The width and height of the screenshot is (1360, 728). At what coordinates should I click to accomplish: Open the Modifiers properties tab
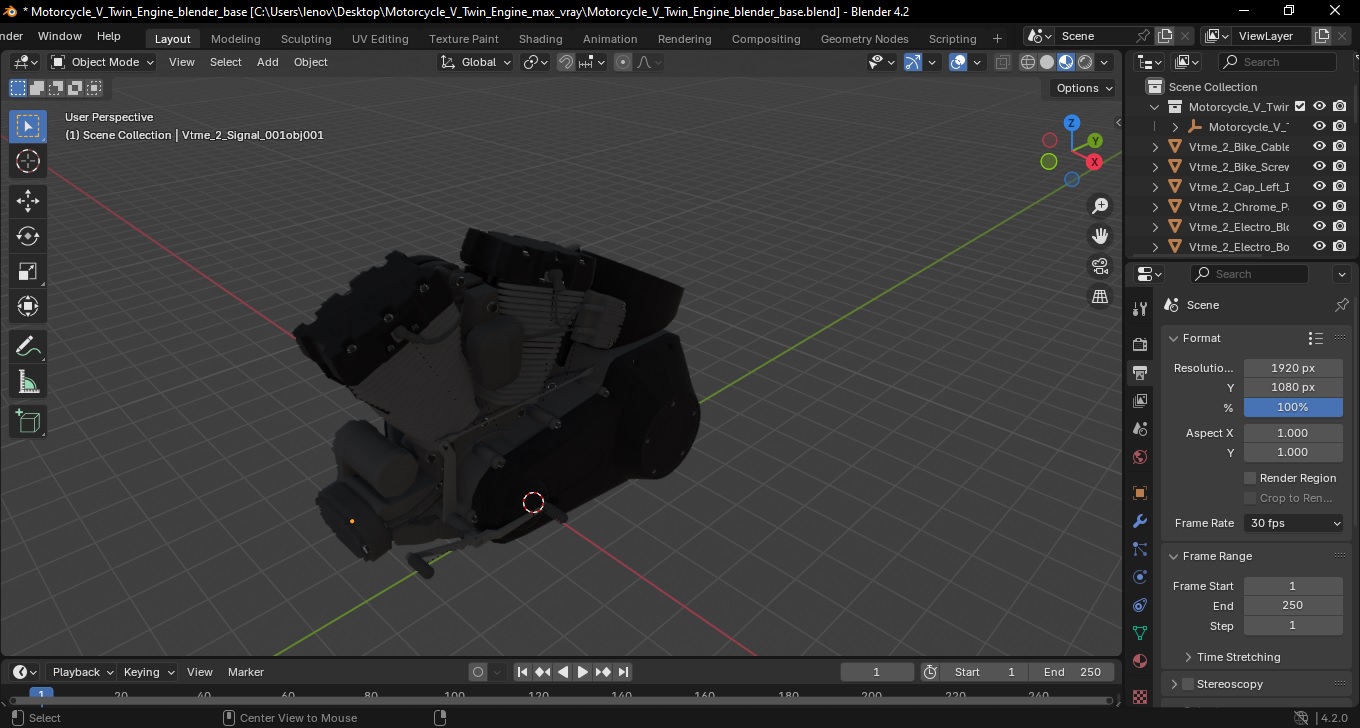click(1140, 521)
